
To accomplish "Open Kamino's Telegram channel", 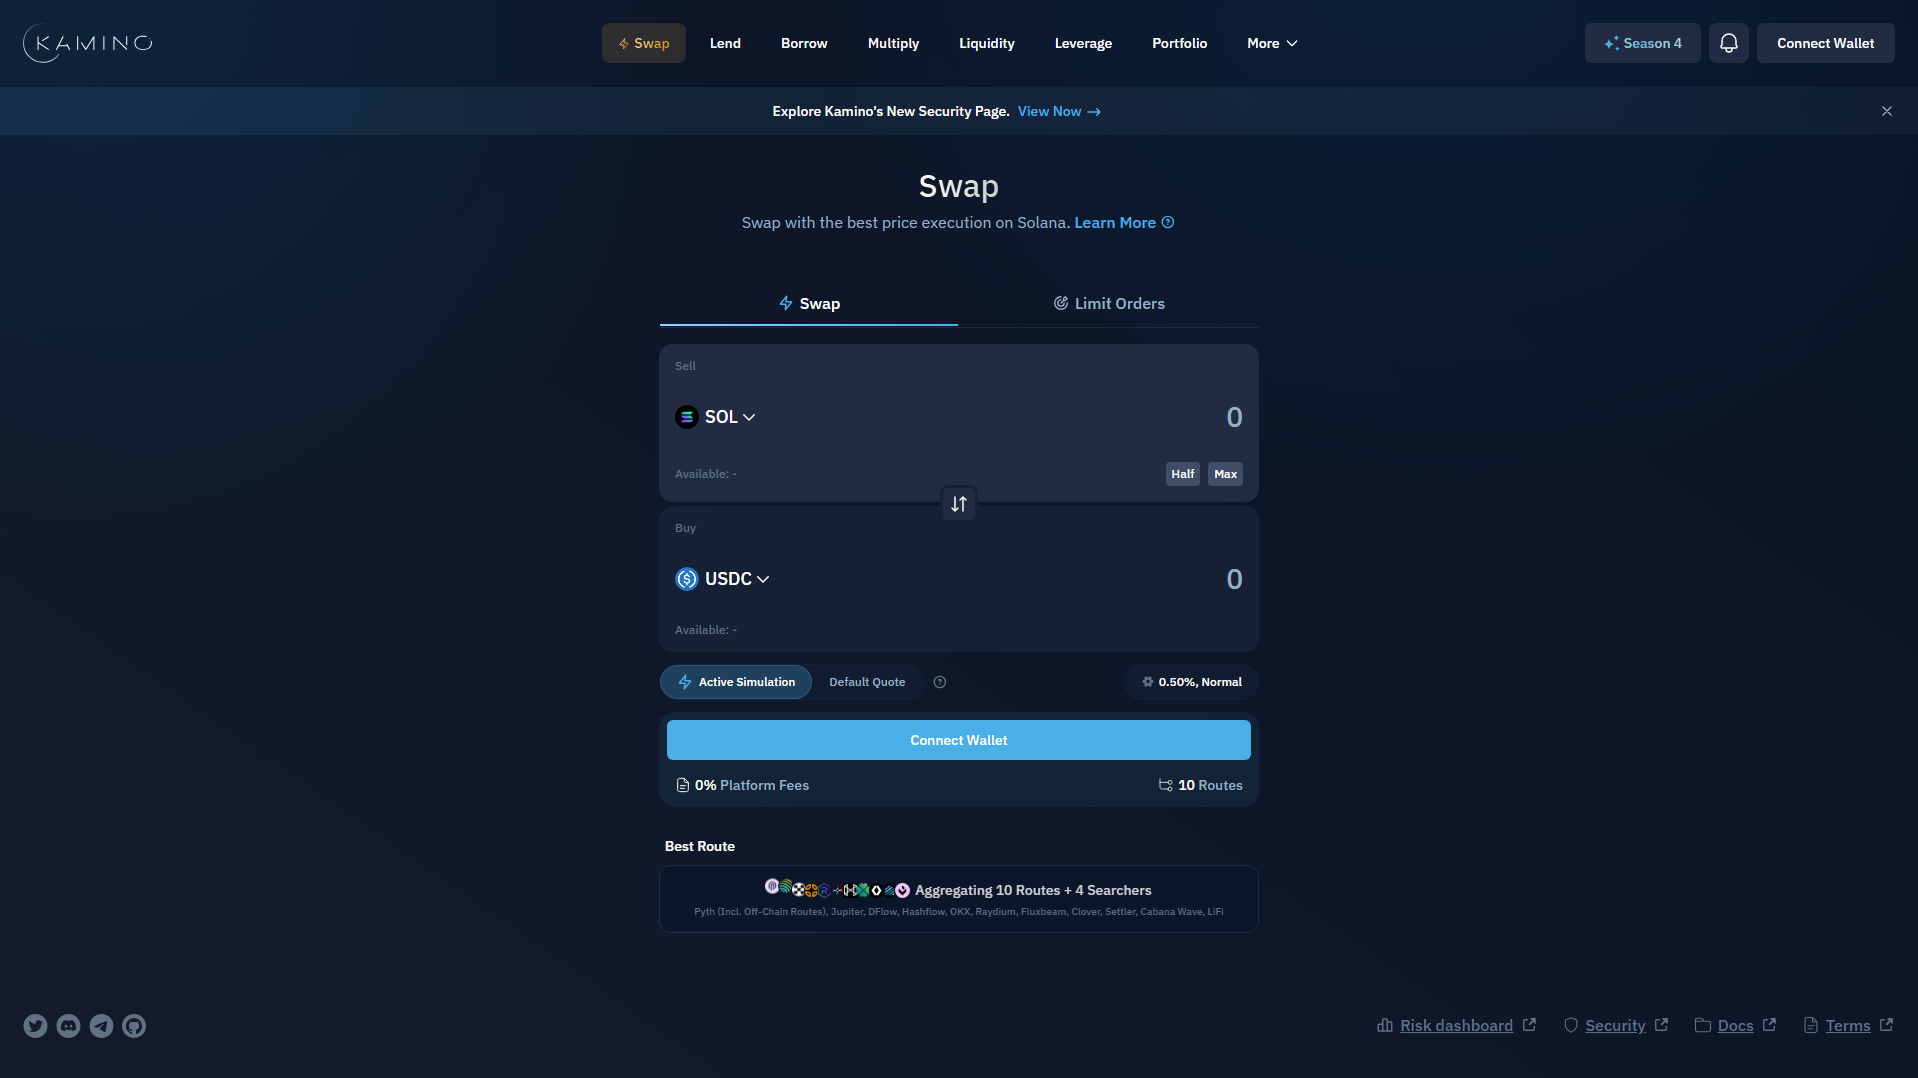I will [101, 1026].
